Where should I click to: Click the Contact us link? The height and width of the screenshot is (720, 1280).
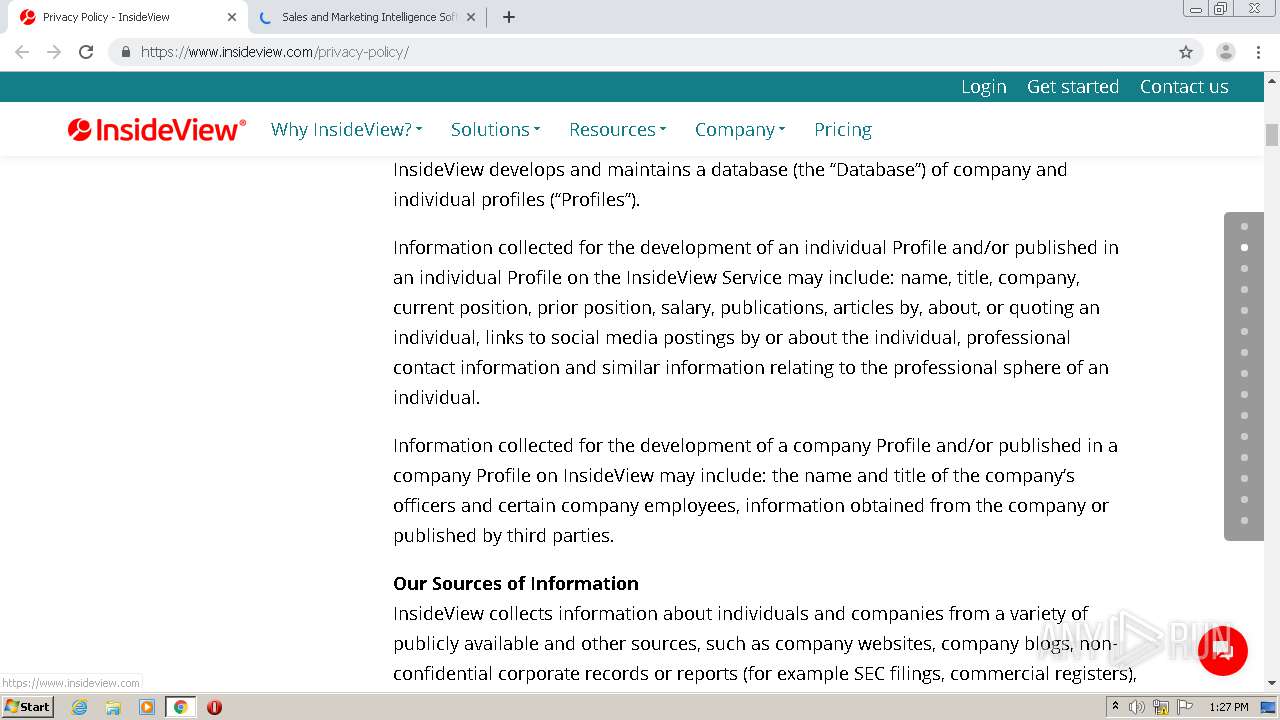click(x=1184, y=87)
